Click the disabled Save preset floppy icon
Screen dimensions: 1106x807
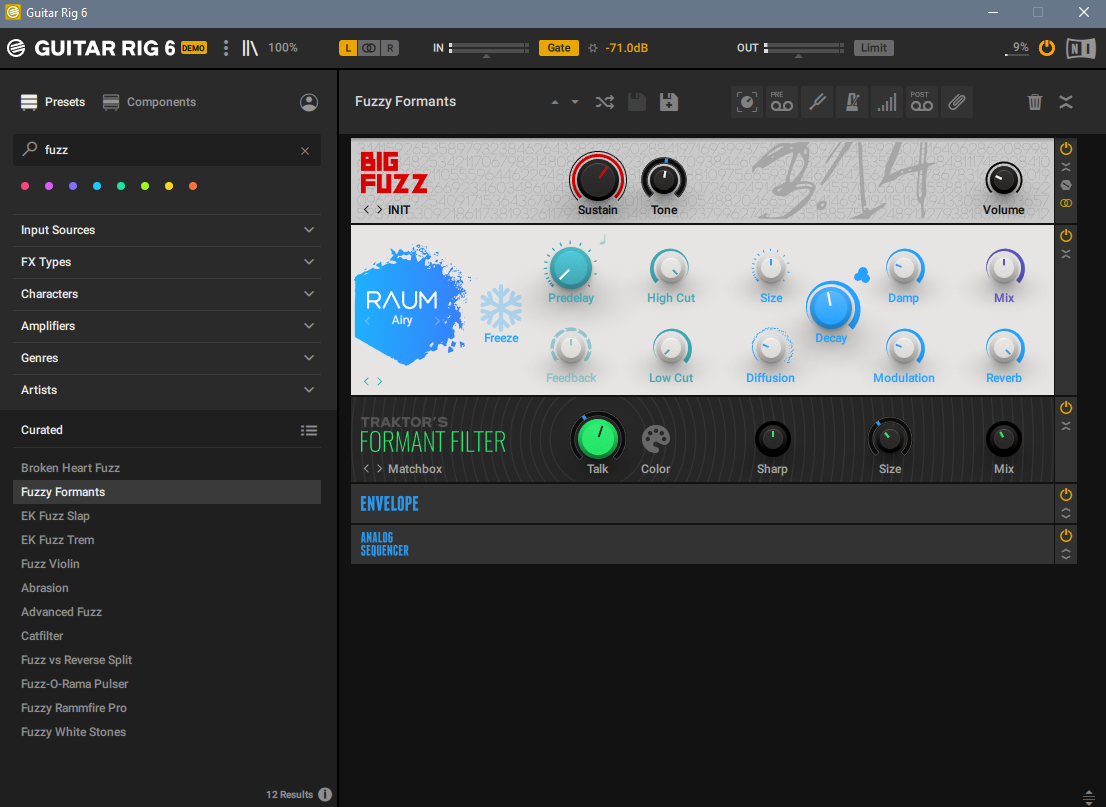[637, 102]
